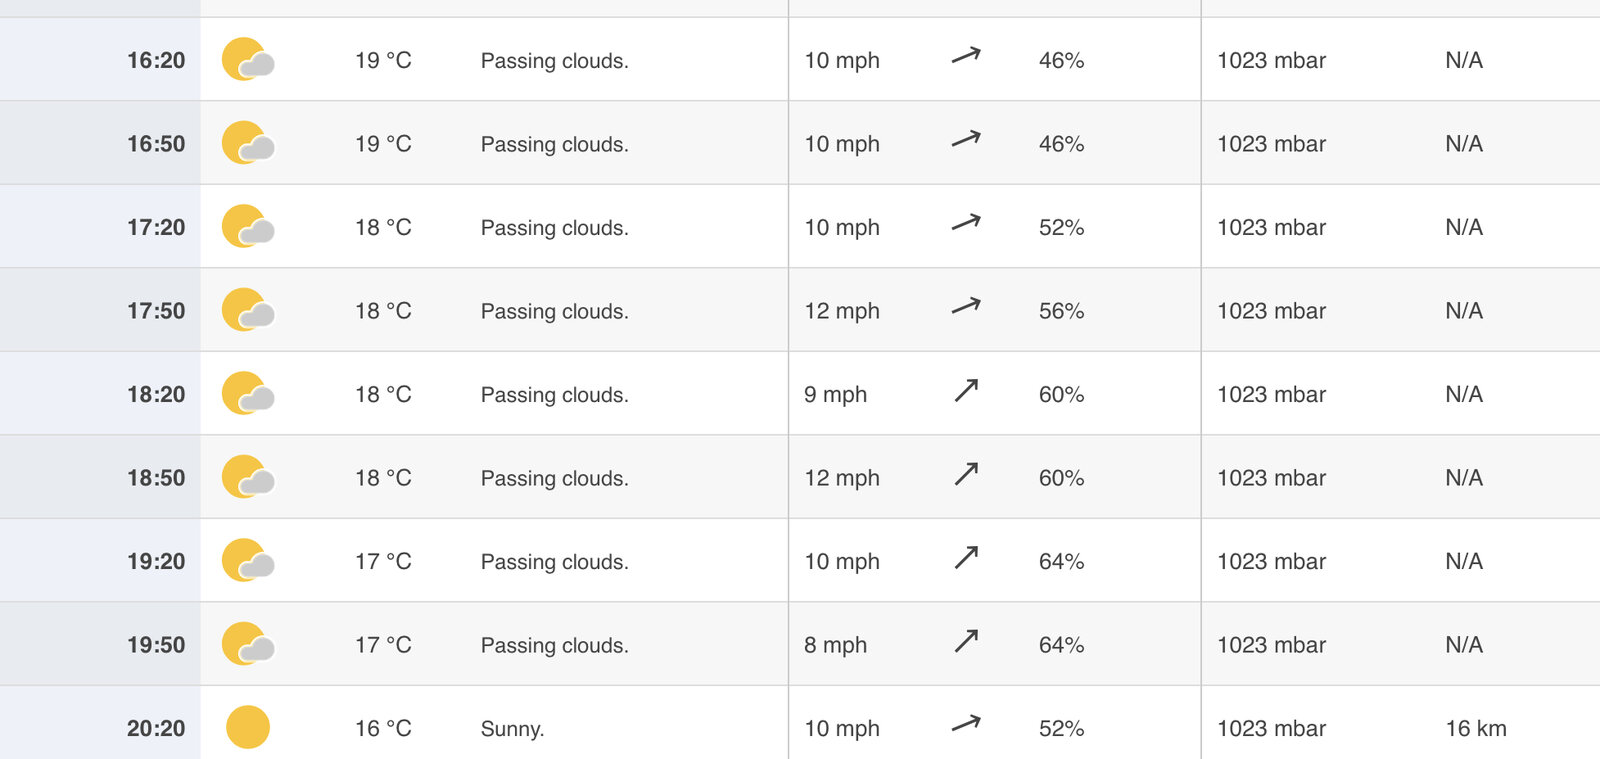Click the 16 °C temperature at 20:20
This screenshot has height=759, width=1600.
tap(383, 729)
